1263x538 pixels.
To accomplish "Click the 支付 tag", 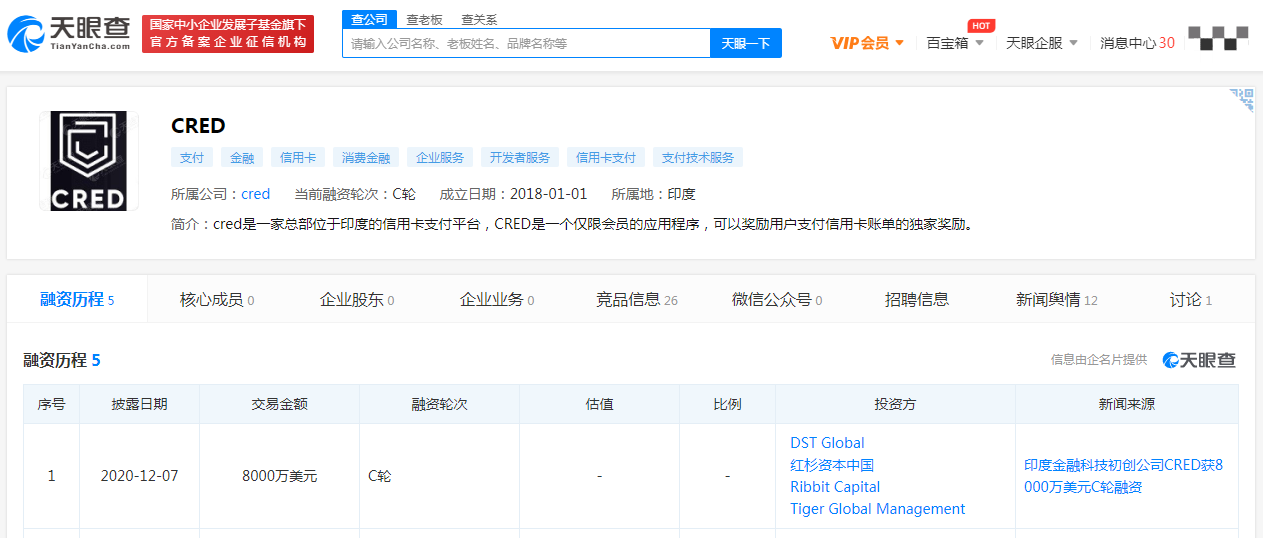I will point(192,157).
